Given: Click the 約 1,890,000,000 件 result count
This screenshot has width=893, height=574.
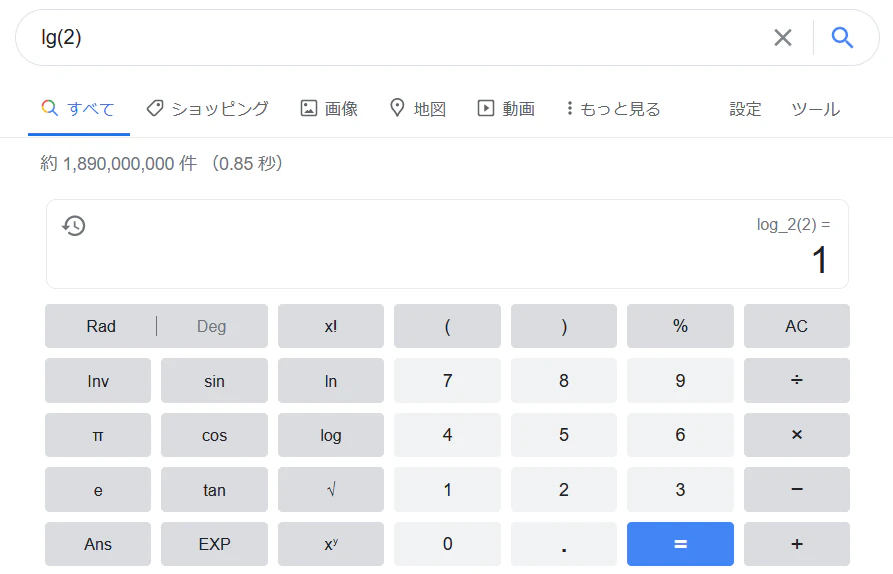Looking at the screenshot, I should tap(118, 163).
